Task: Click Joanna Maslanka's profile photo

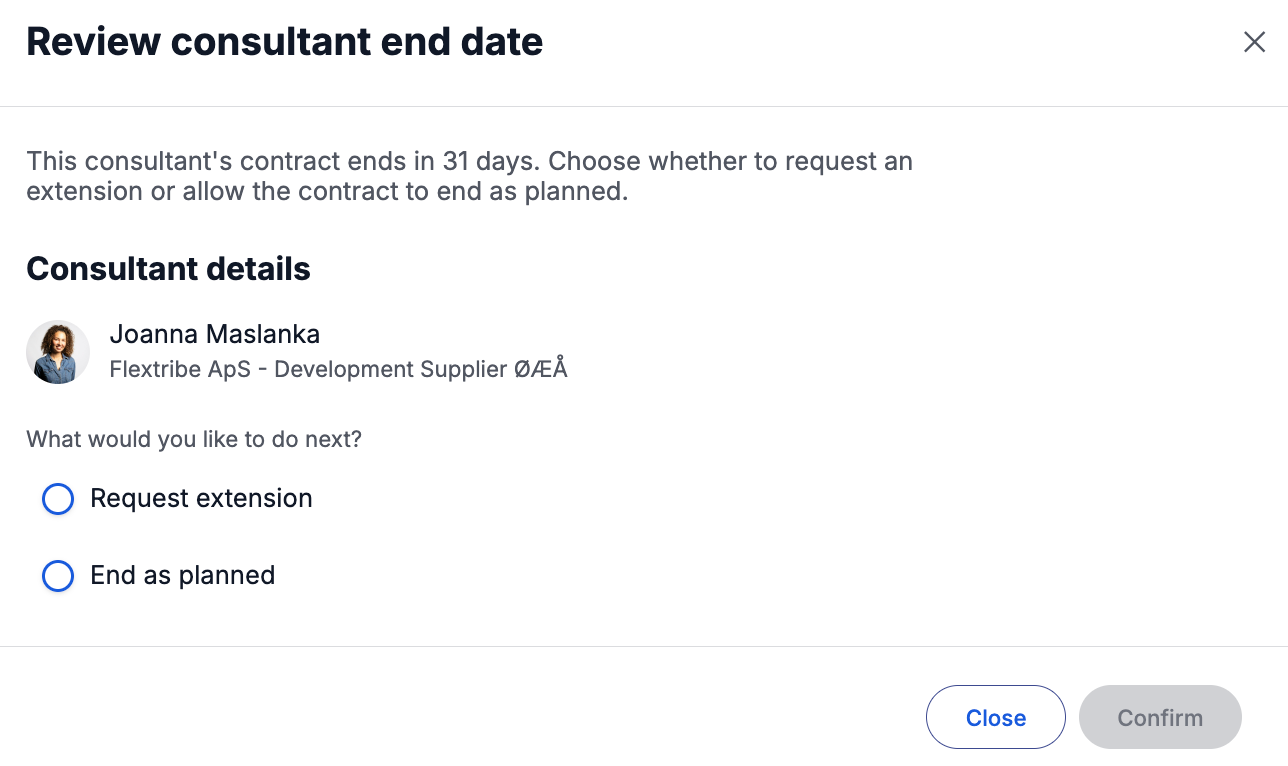Action: pyautogui.click(x=58, y=352)
